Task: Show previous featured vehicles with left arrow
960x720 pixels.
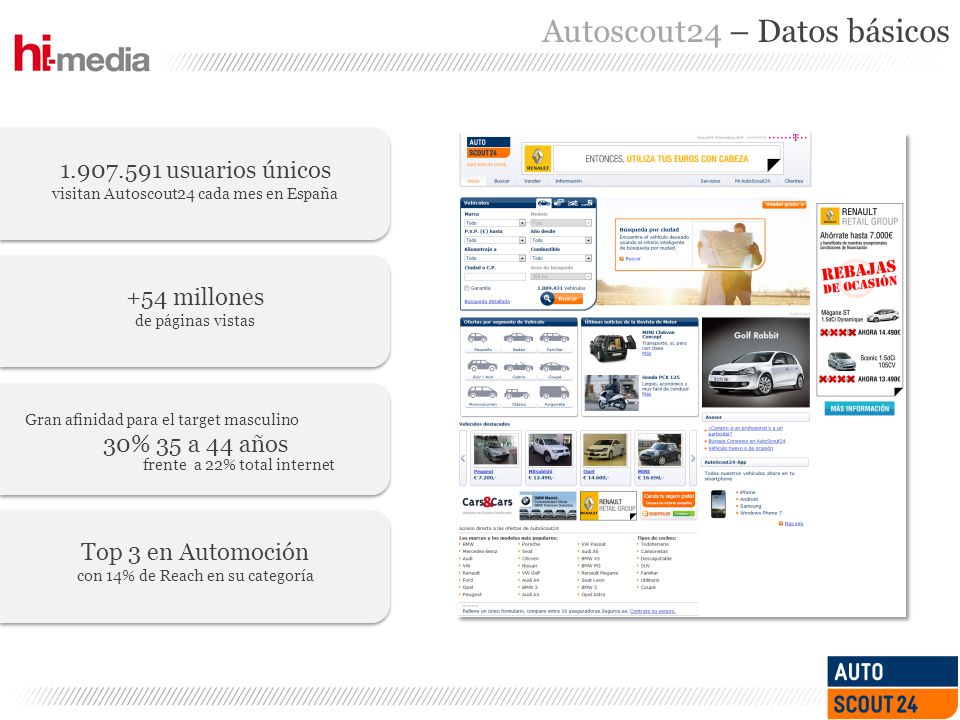Action: [463, 458]
